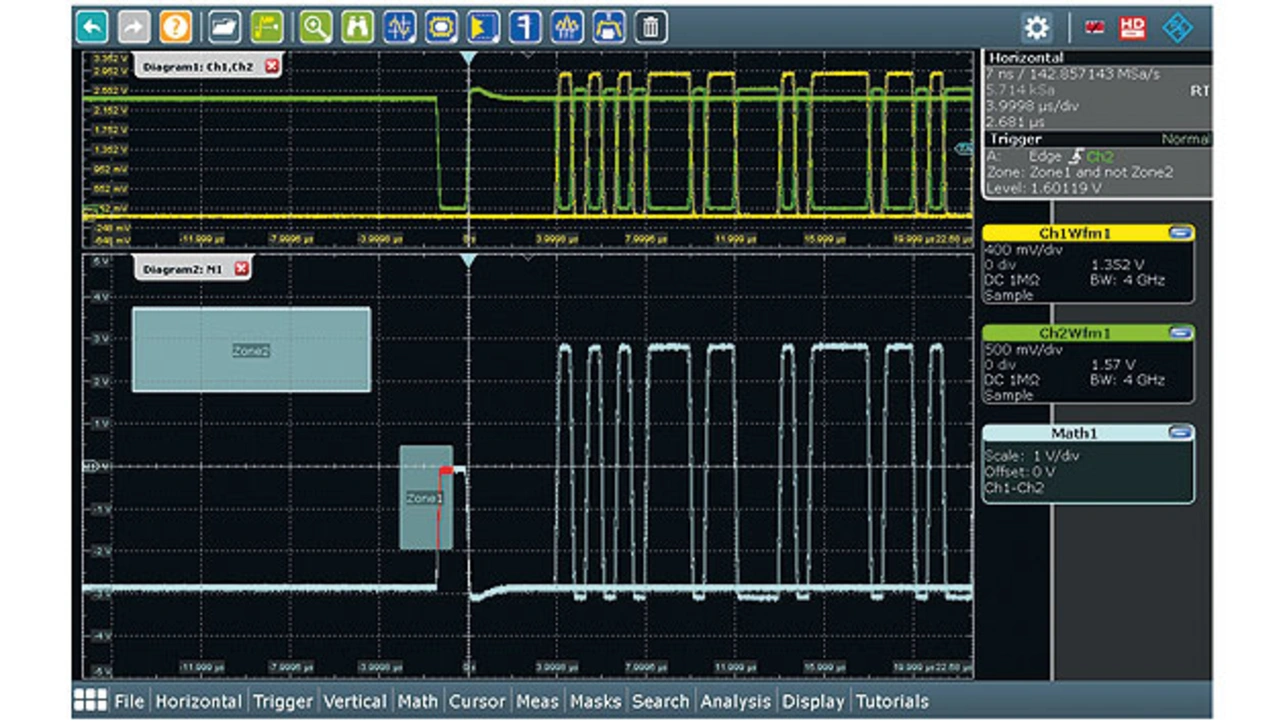Open the Analysis menu
The width and height of the screenshot is (1280, 721).
(736, 701)
